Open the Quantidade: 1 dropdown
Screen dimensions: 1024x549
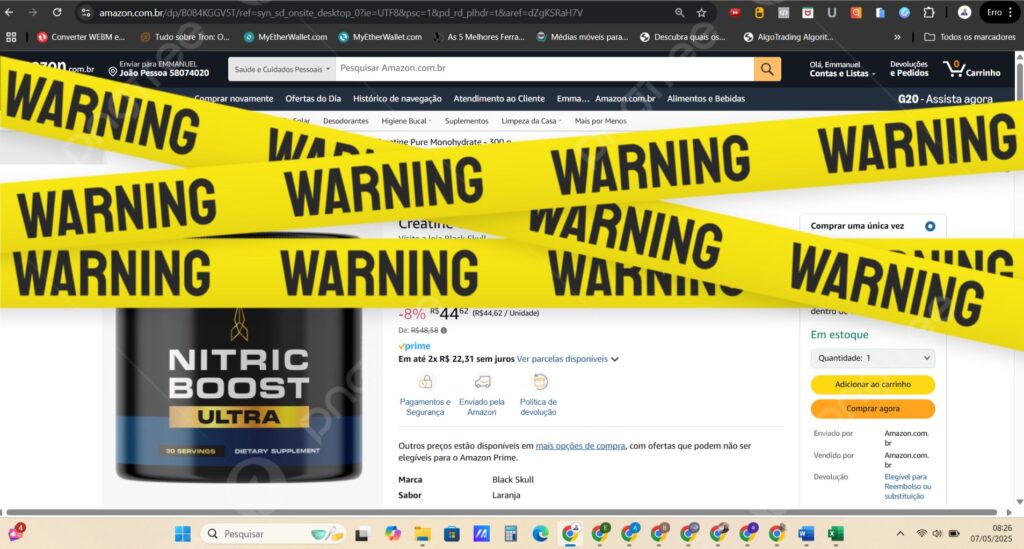tap(872, 358)
